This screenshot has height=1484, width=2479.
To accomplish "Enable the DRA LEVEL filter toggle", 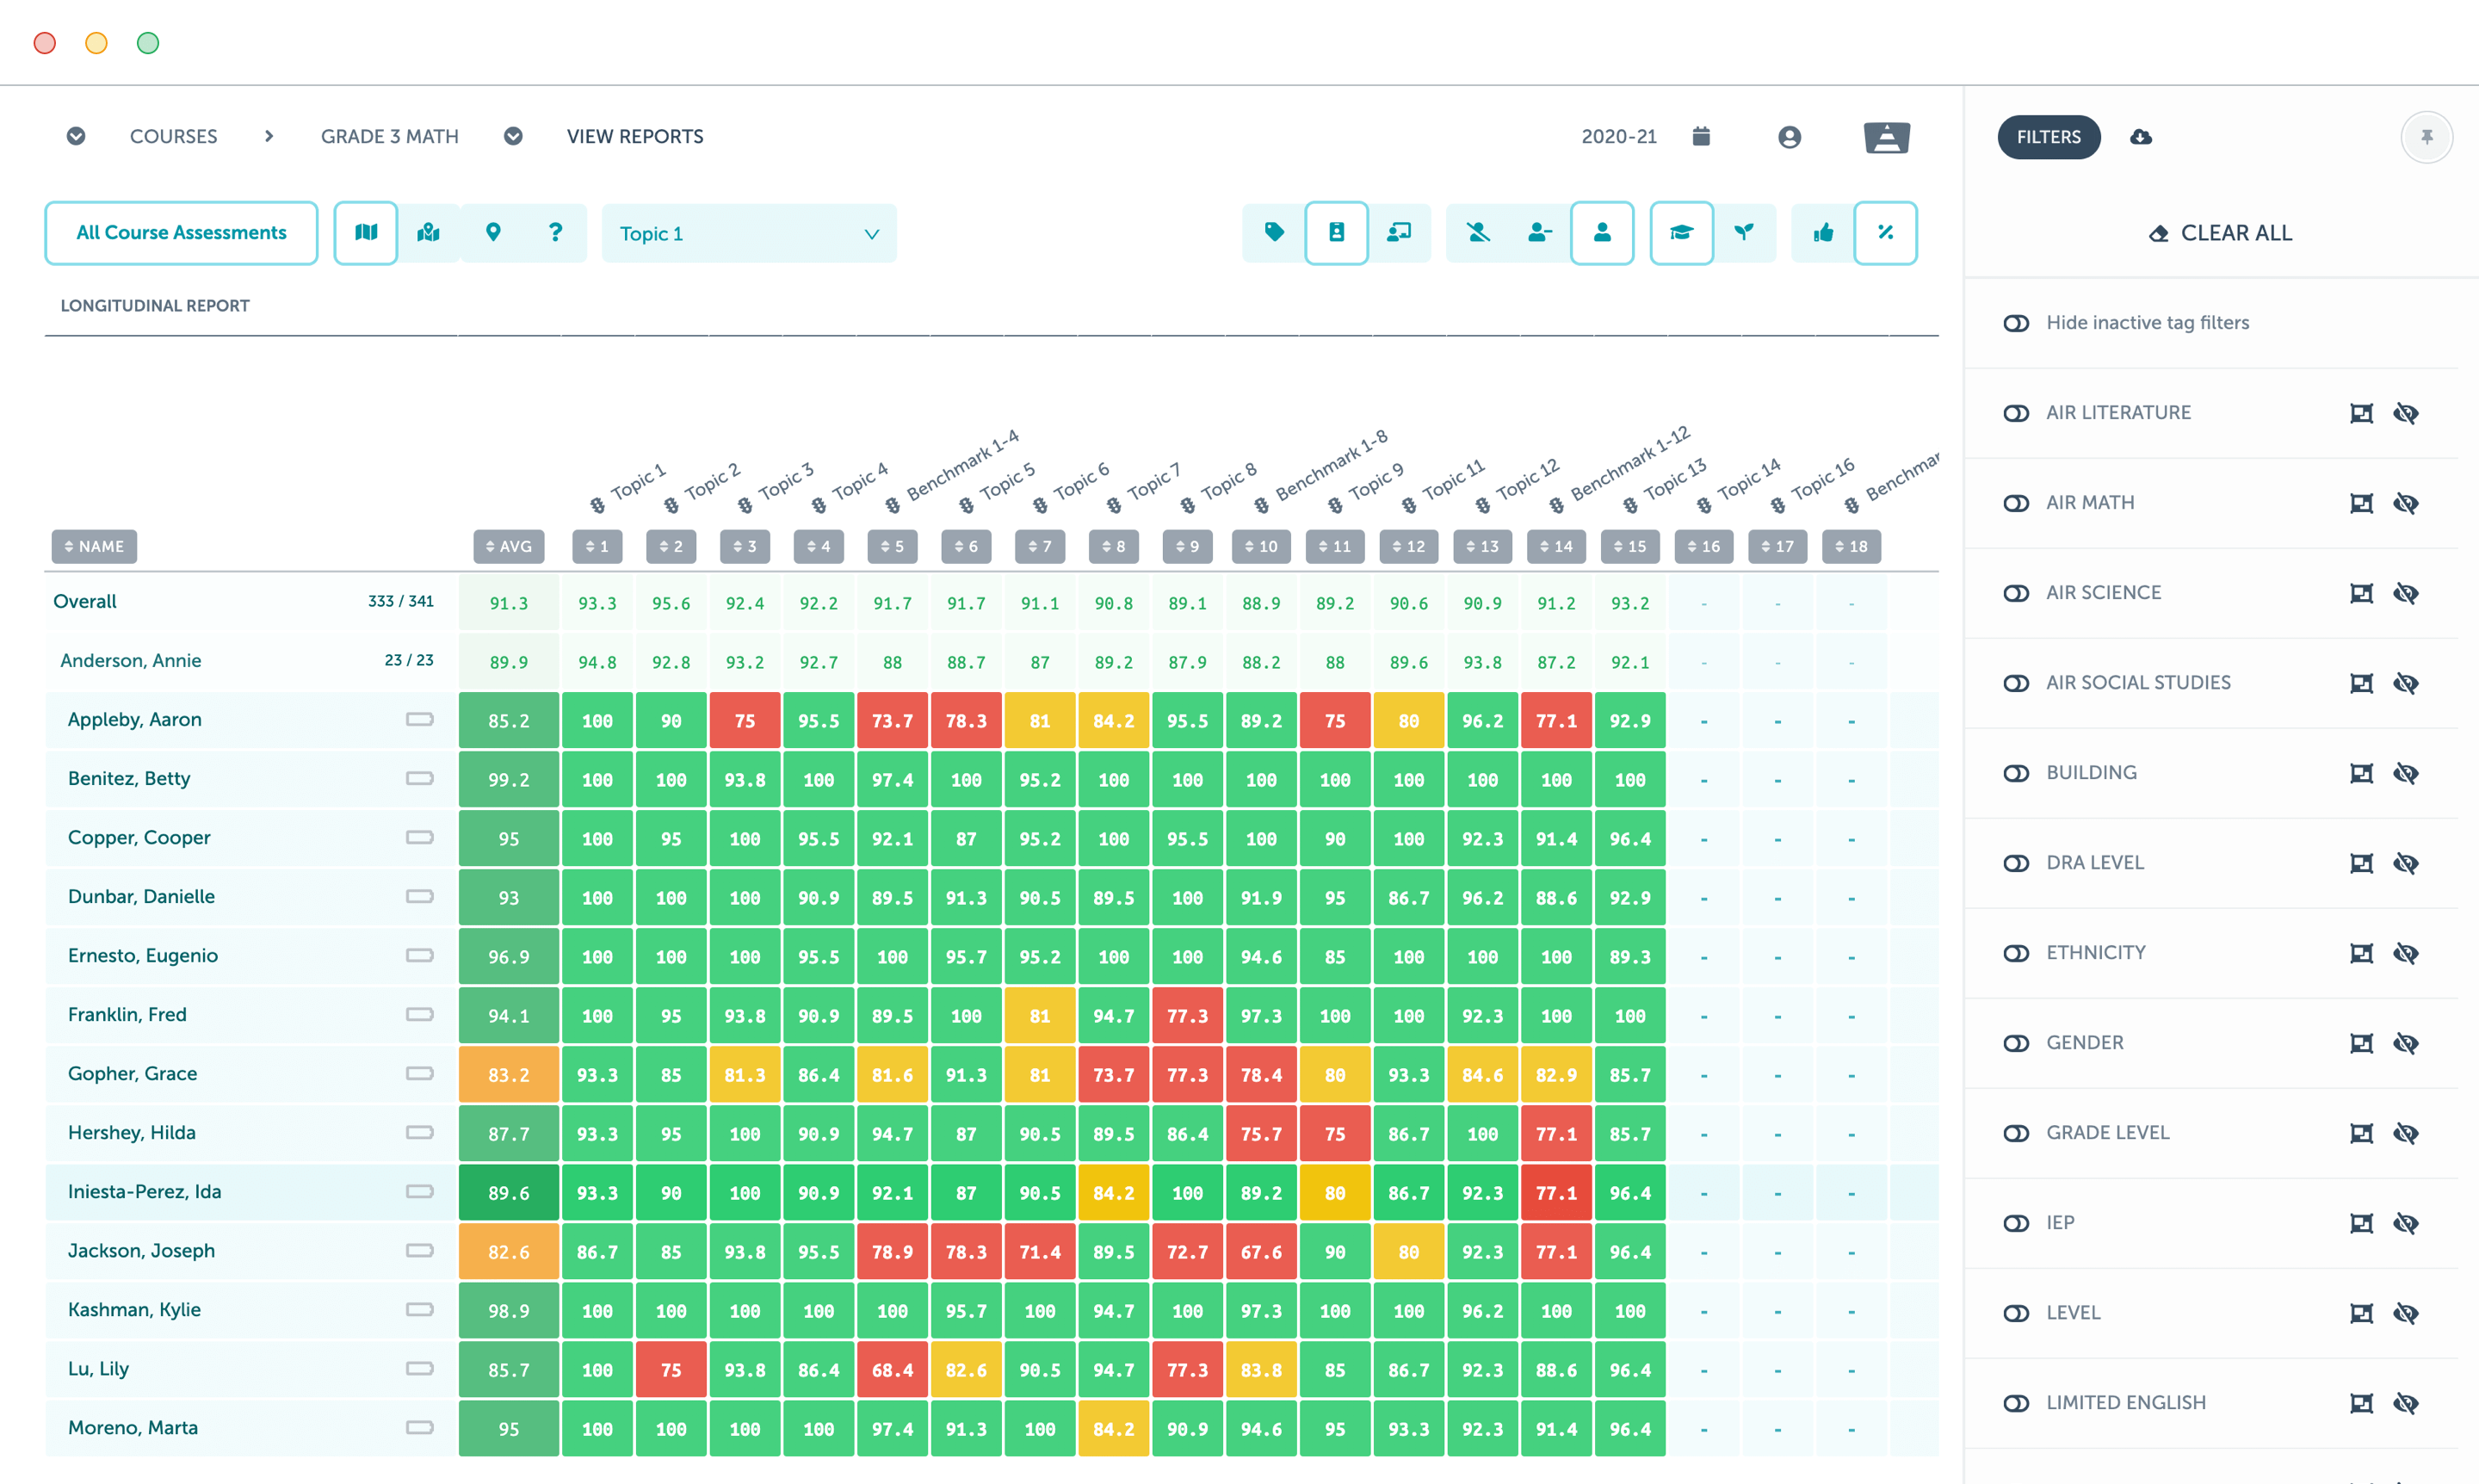I will coord(2016,863).
